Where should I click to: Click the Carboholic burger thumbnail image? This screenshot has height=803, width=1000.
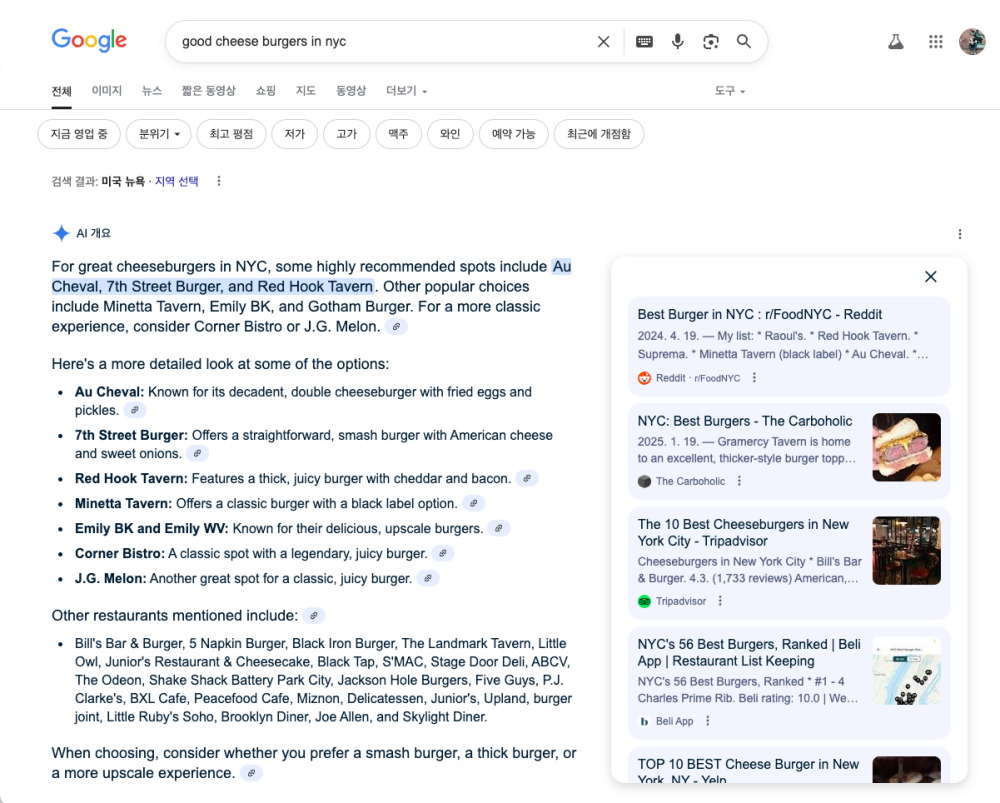[x=906, y=447]
